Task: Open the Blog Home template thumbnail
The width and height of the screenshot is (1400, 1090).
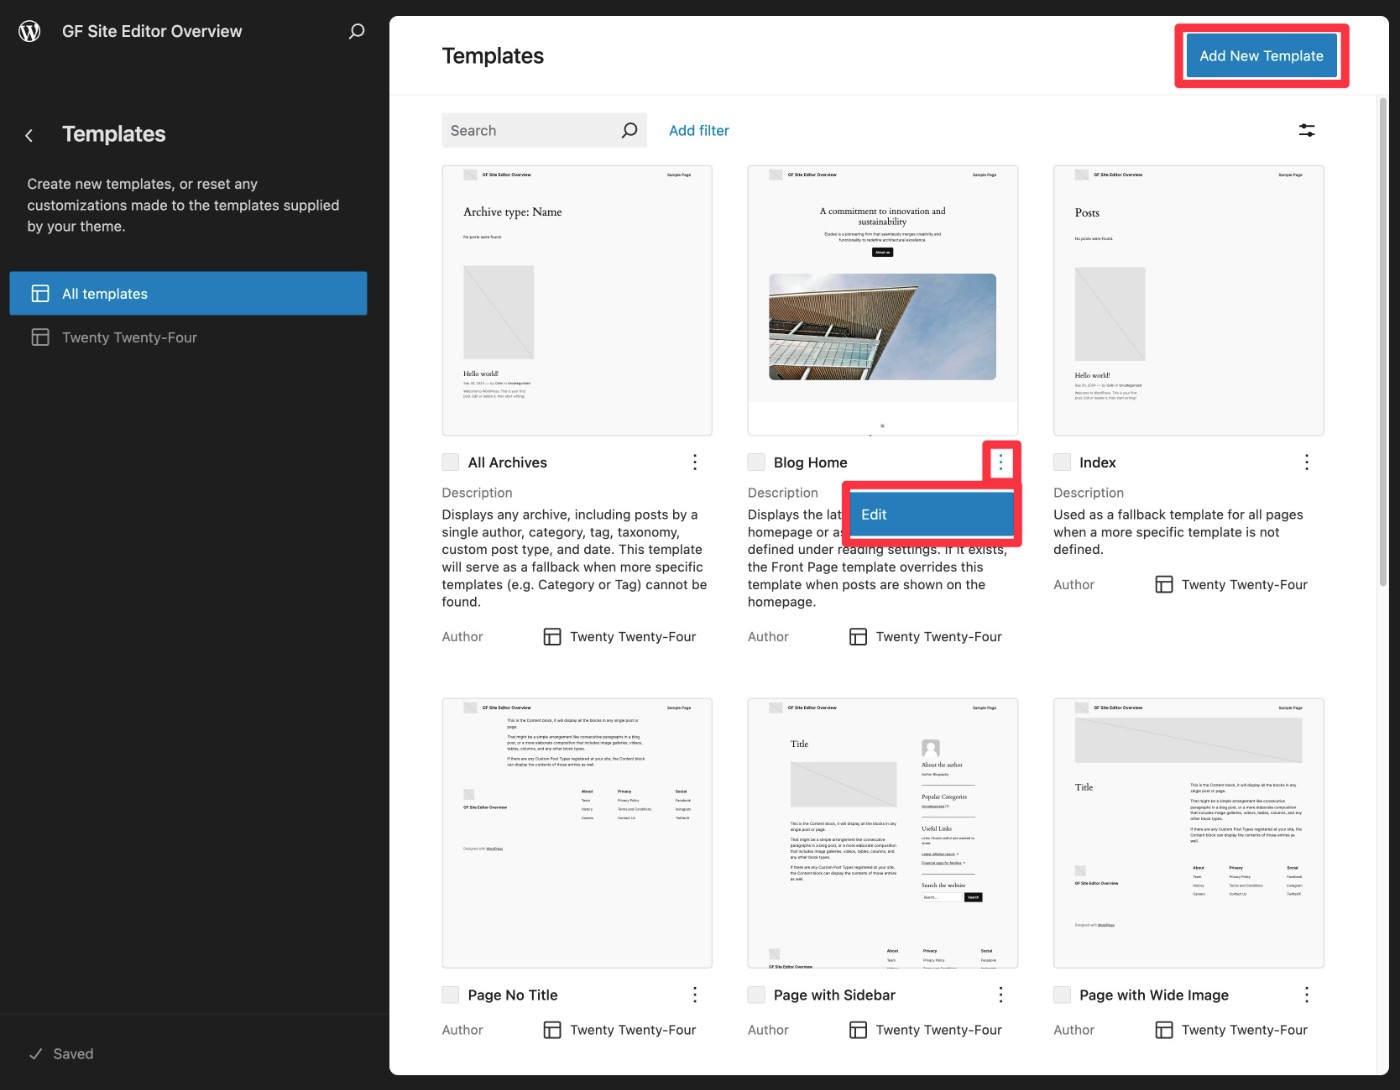Action: [x=883, y=301]
